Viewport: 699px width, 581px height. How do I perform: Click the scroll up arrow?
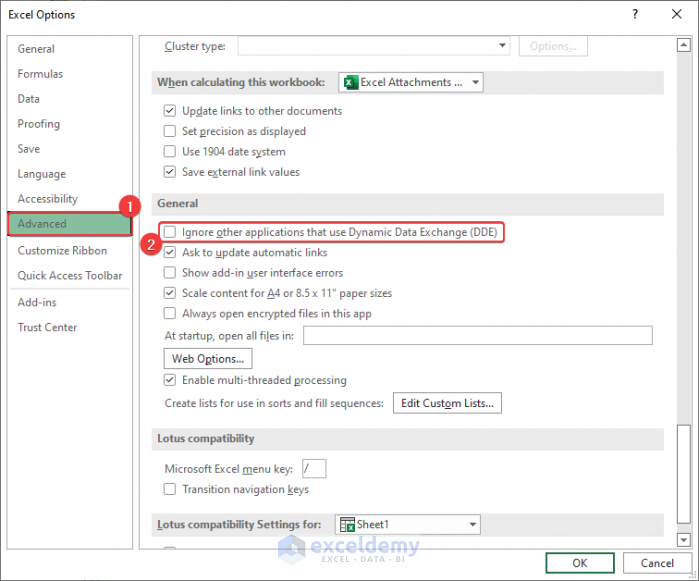(x=683, y=45)
